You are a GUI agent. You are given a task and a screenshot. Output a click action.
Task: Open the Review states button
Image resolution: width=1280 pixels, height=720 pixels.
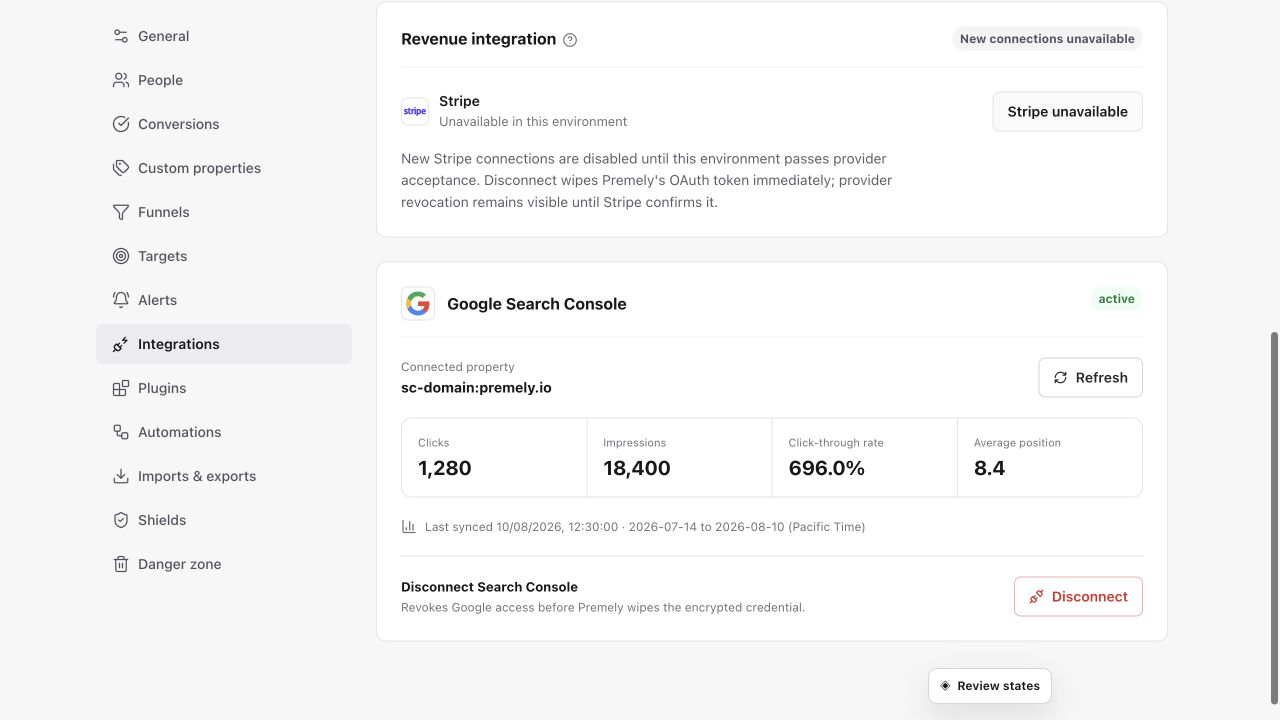click(x=989, y=686)
